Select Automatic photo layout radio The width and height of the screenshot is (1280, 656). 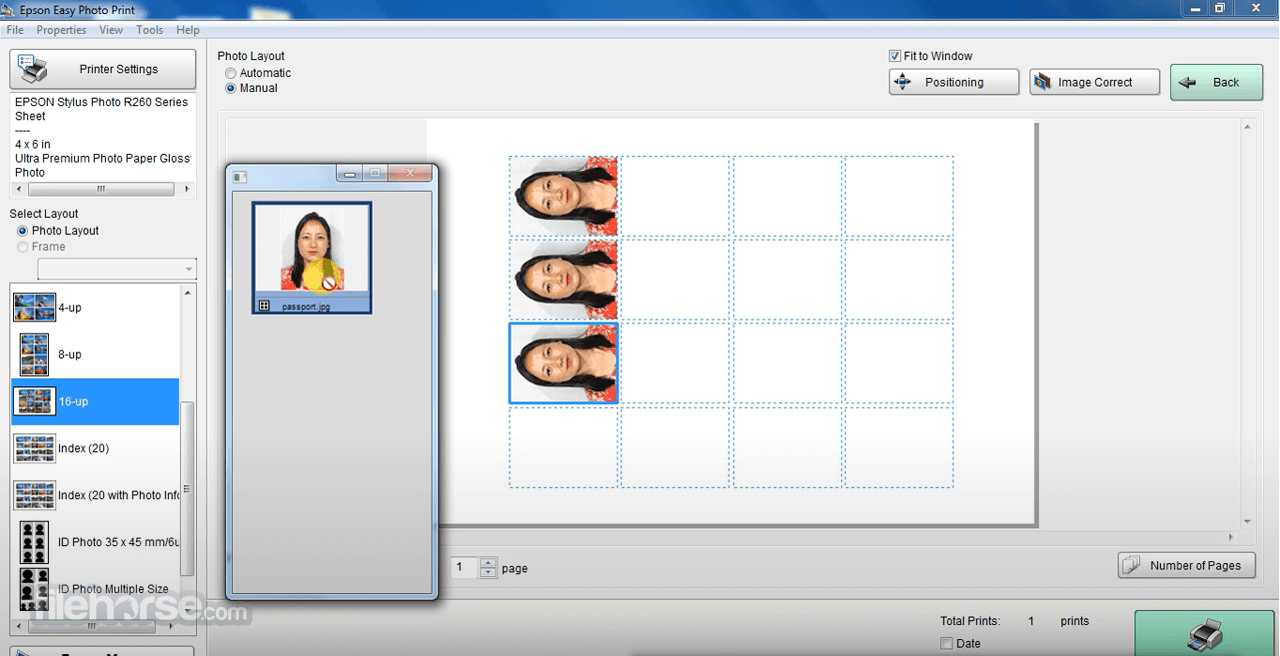pyautogui.click(x=231, y=73)
